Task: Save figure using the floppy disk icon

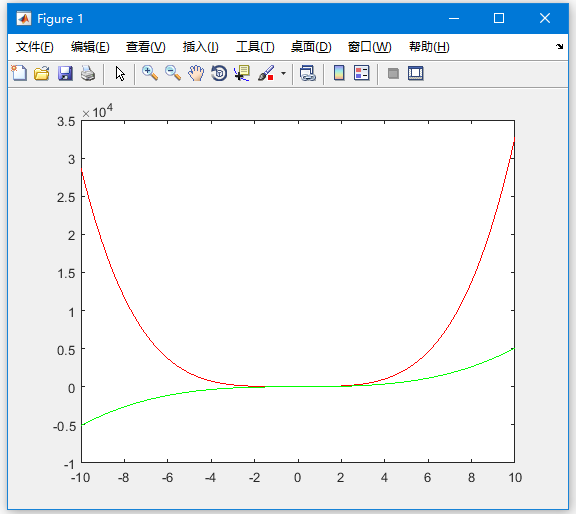Action: (65, 73)
